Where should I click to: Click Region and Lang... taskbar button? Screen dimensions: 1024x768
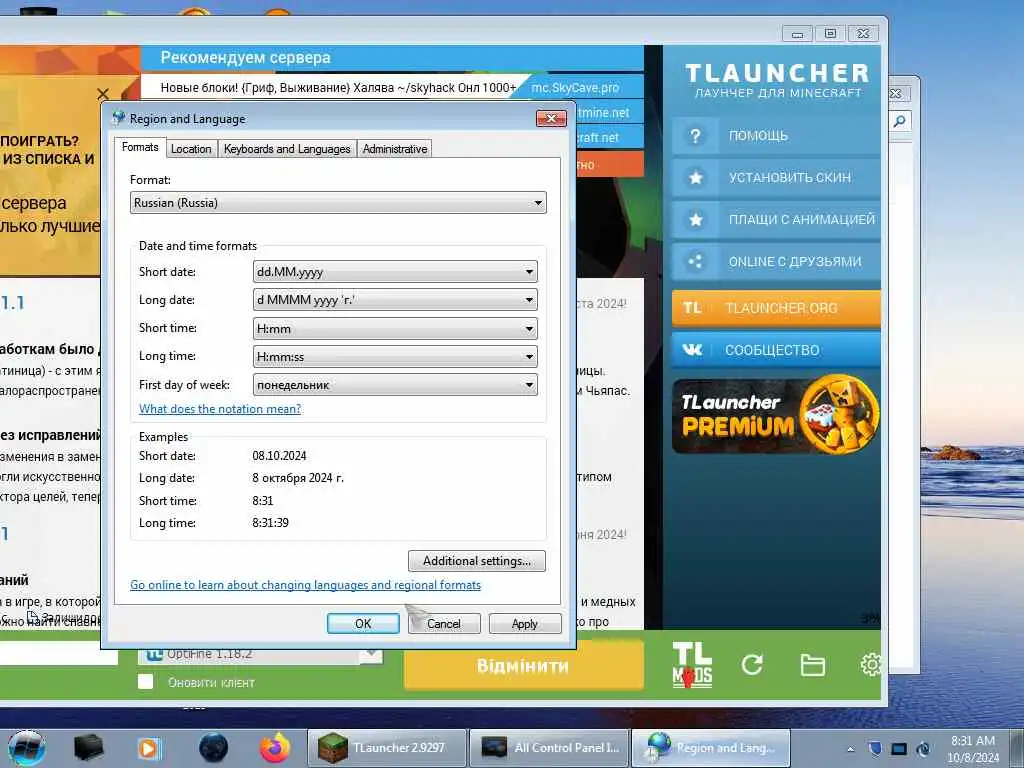click(711, 748)
